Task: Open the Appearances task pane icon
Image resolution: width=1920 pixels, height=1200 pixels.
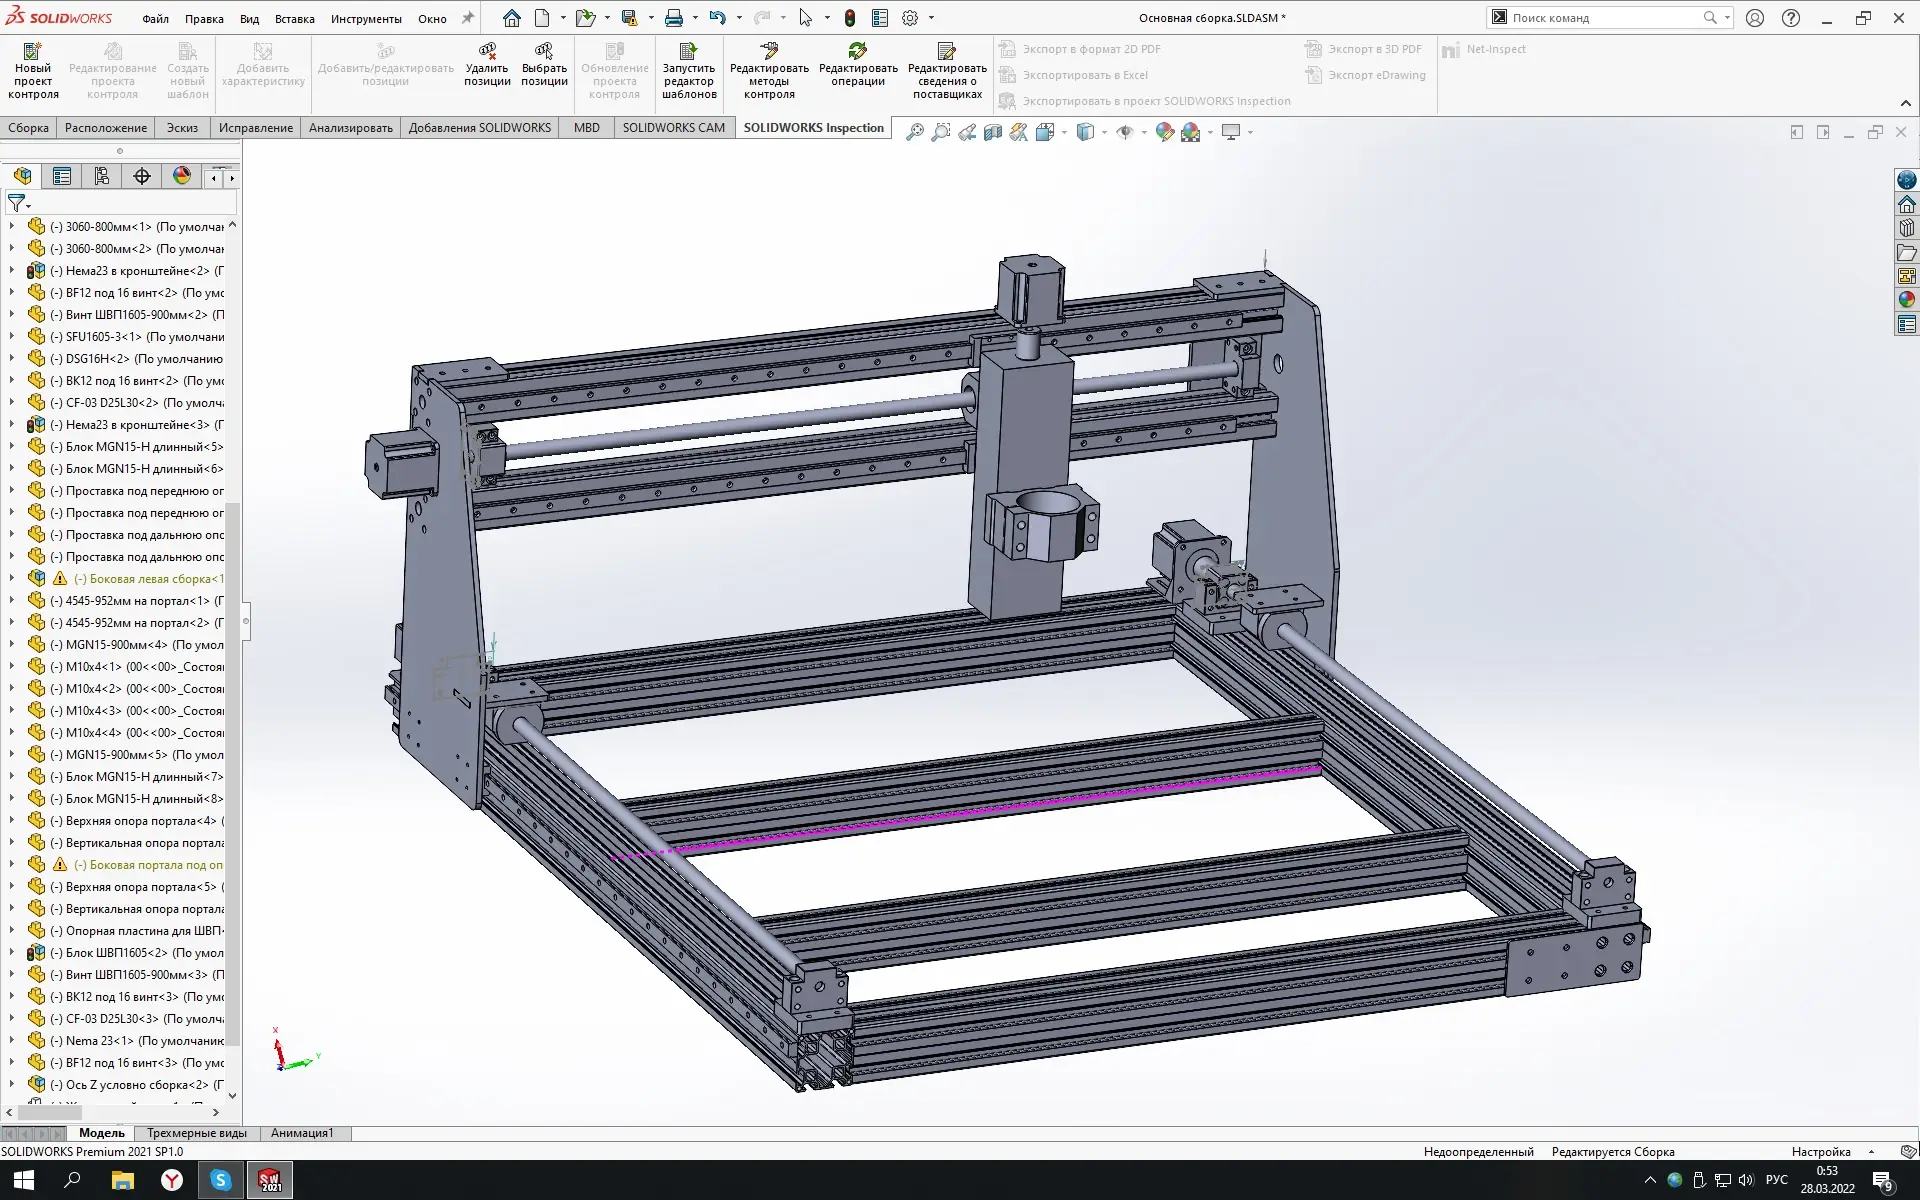Action: pyautogui.click(x=1907, y=299)
